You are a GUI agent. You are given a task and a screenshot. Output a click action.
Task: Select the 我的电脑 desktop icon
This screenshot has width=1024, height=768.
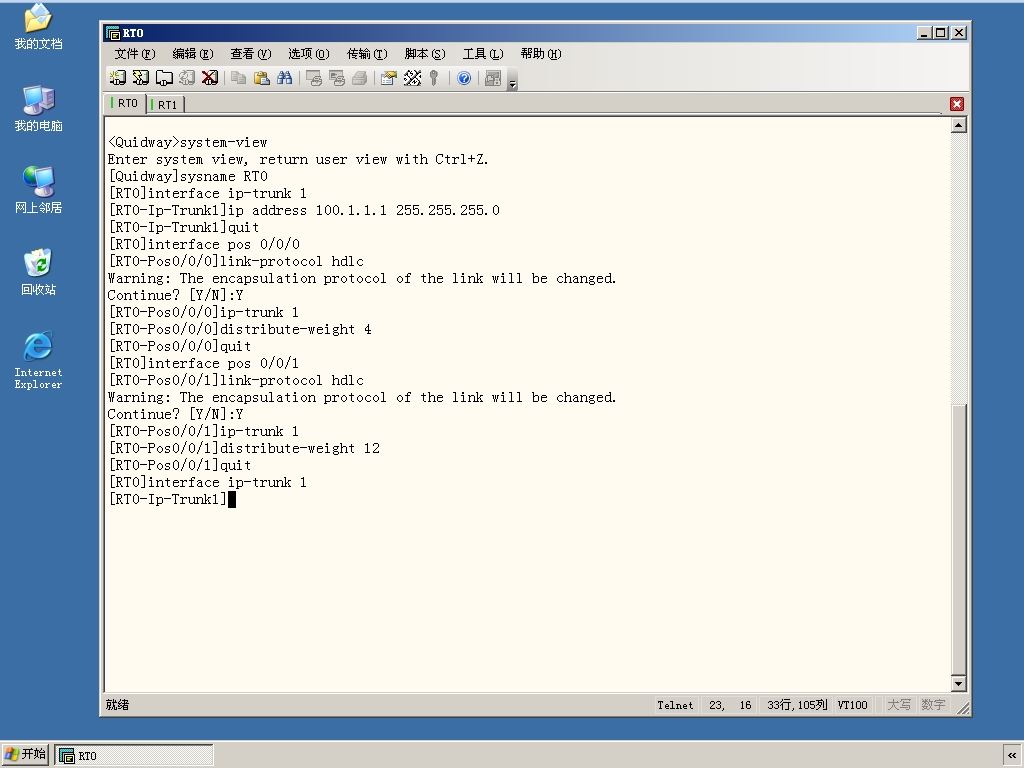tap(39, 109)
